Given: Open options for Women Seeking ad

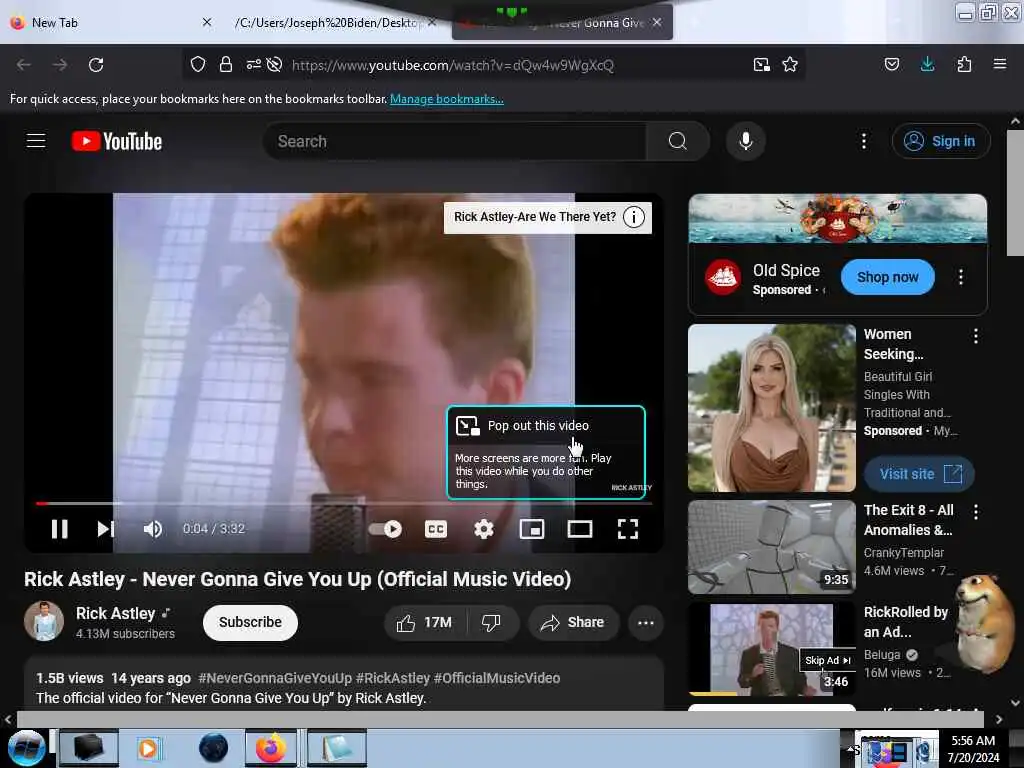Looking at the screenshot, I should [976, 336].
